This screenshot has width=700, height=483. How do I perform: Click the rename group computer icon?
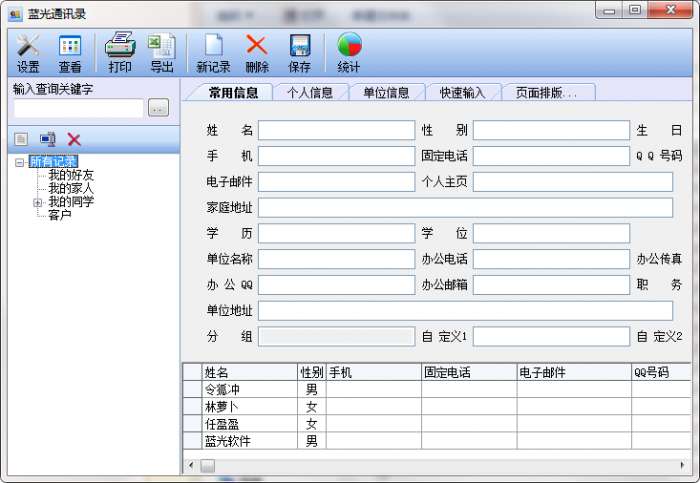[x=48, y=139]
